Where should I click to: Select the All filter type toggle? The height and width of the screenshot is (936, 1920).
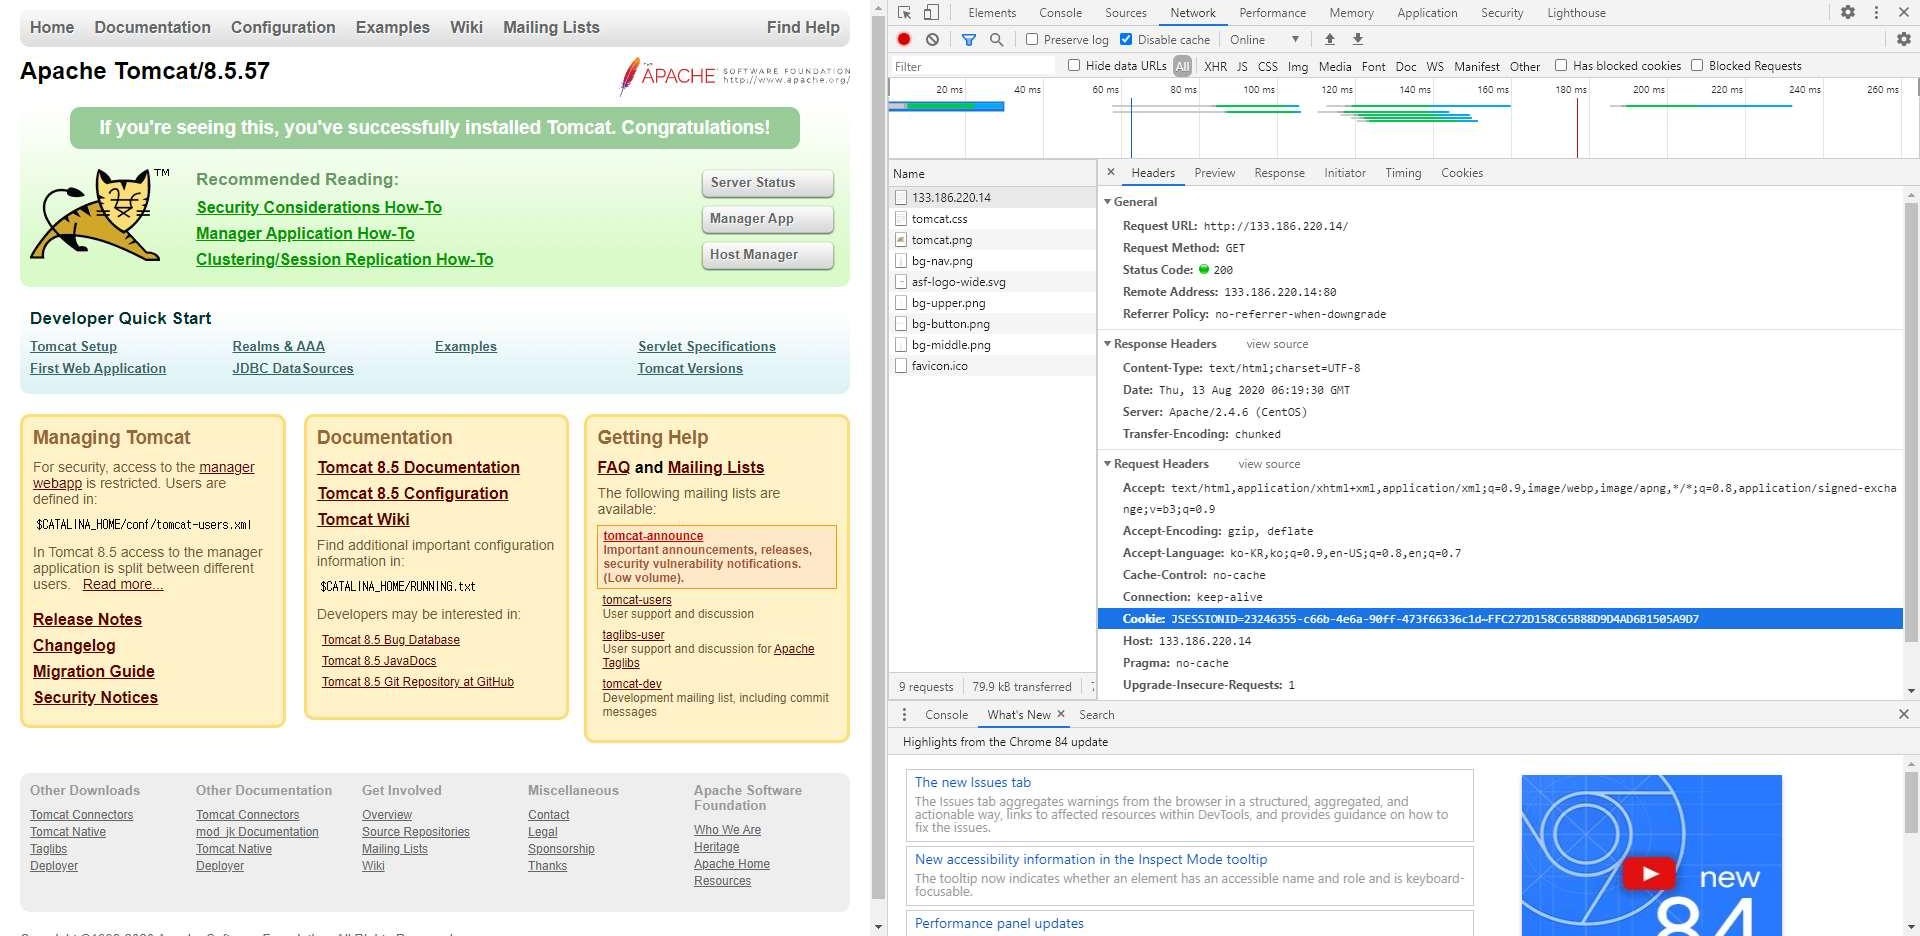pos(1183,66)
